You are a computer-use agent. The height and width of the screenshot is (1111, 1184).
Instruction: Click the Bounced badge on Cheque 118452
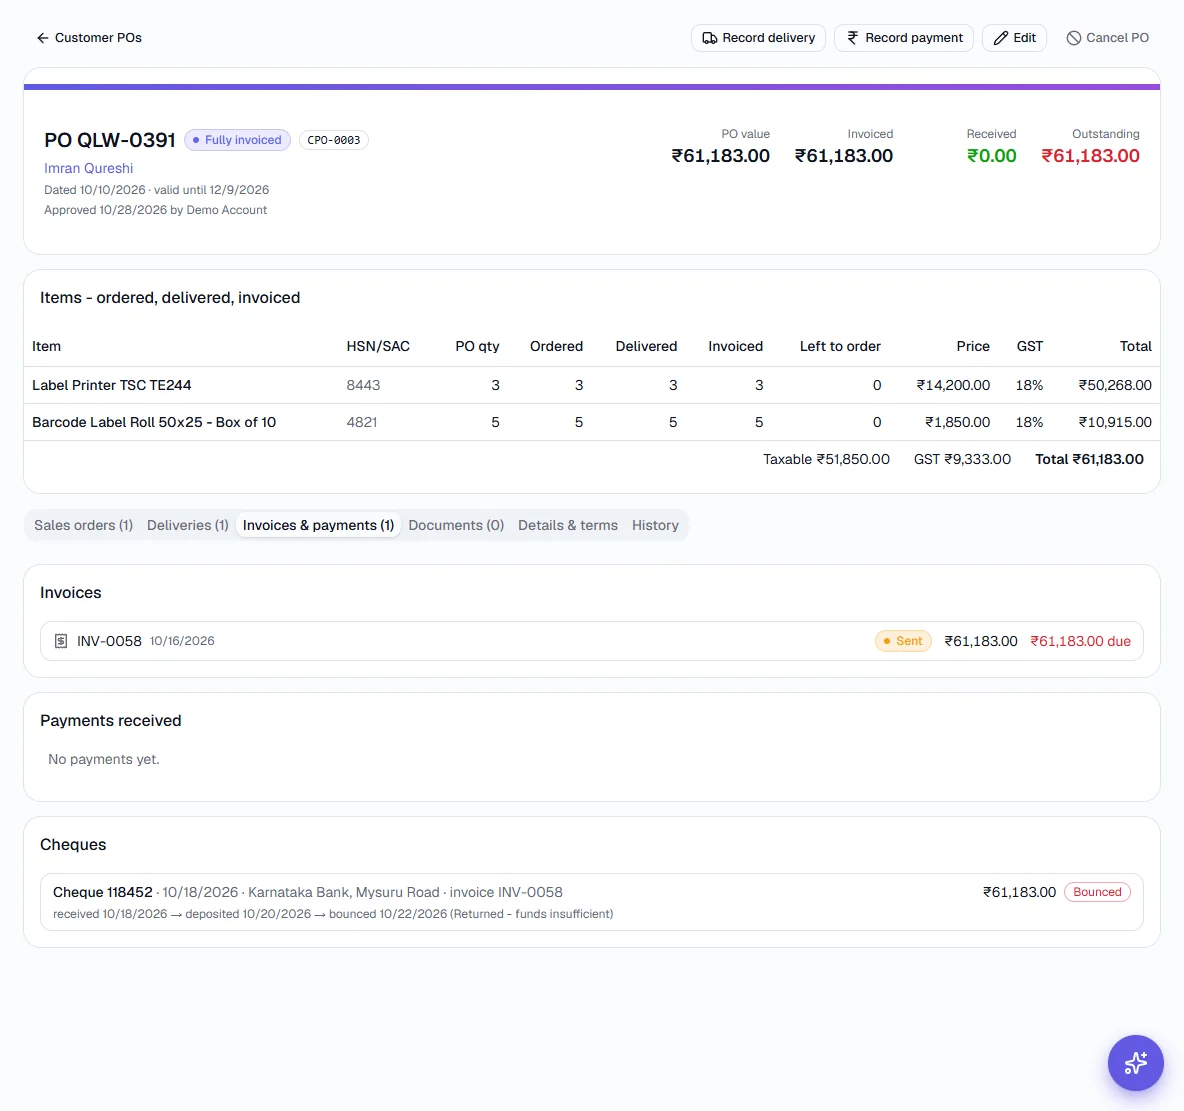point(1097,892)
